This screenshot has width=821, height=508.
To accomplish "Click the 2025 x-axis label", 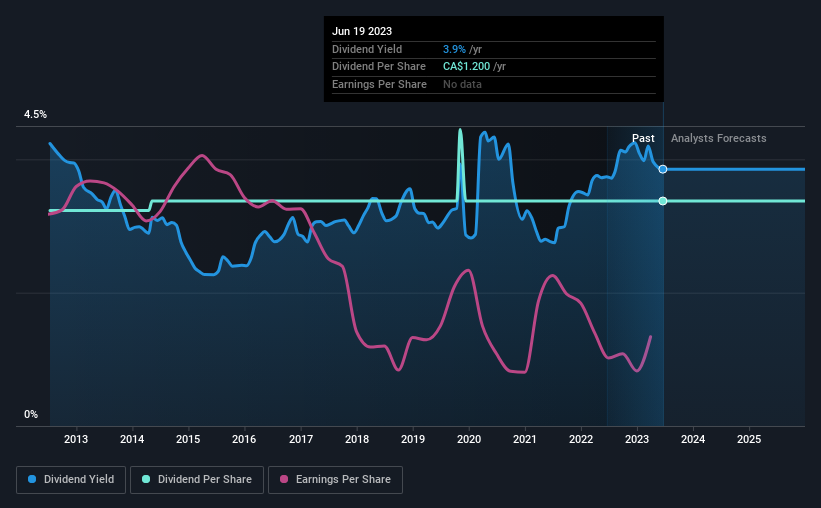I will [749, 439].
